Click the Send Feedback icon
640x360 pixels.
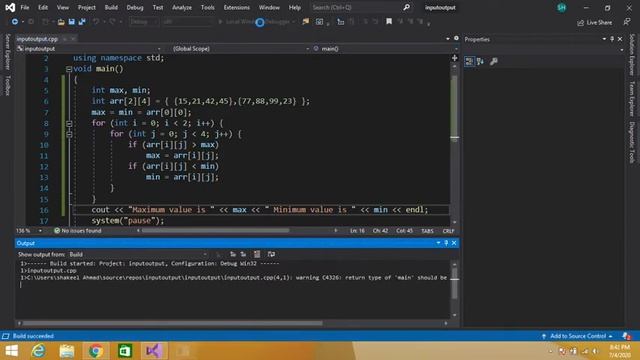click(627, 22)
